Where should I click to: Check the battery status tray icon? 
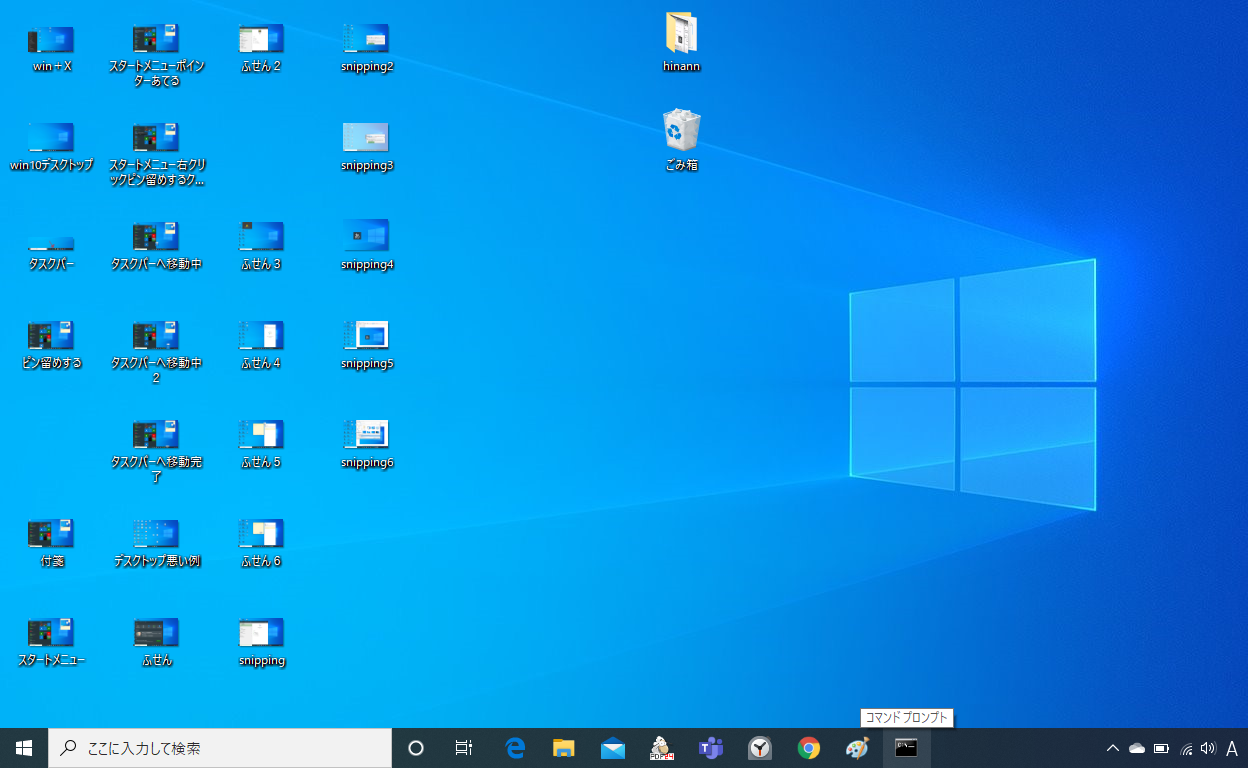click(1161, 748)
